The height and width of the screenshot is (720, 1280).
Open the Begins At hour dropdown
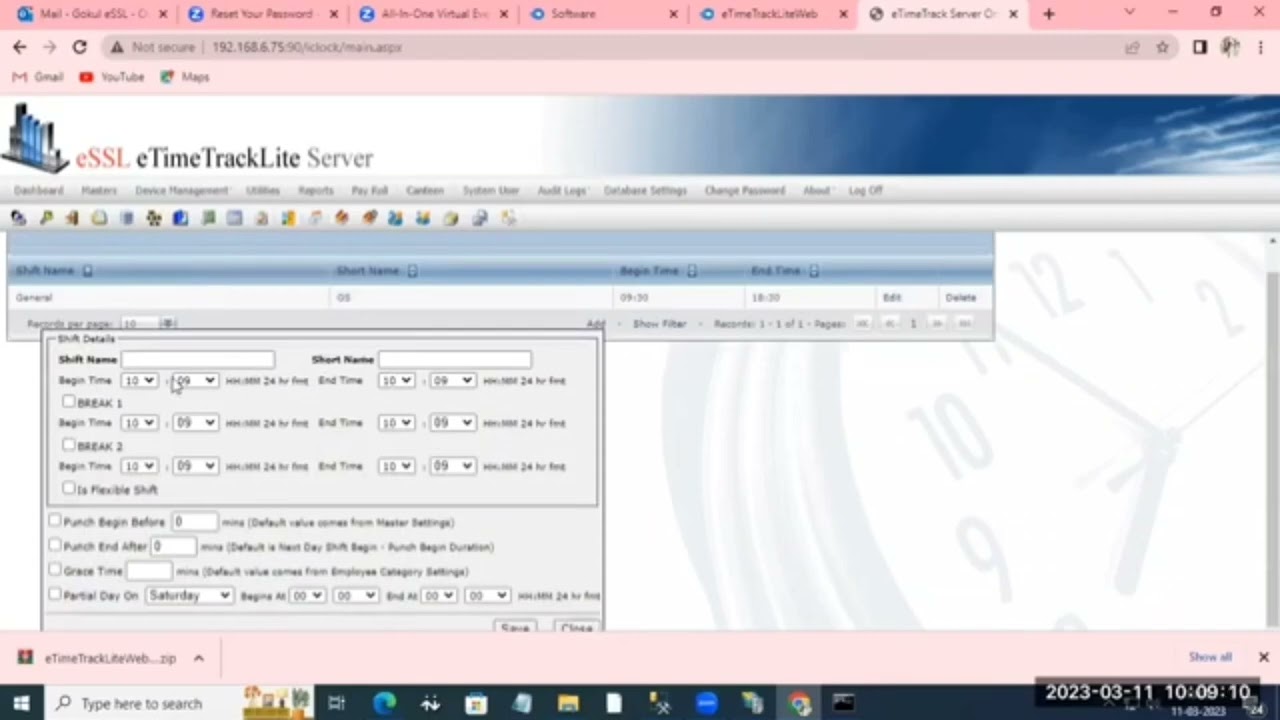307,595
